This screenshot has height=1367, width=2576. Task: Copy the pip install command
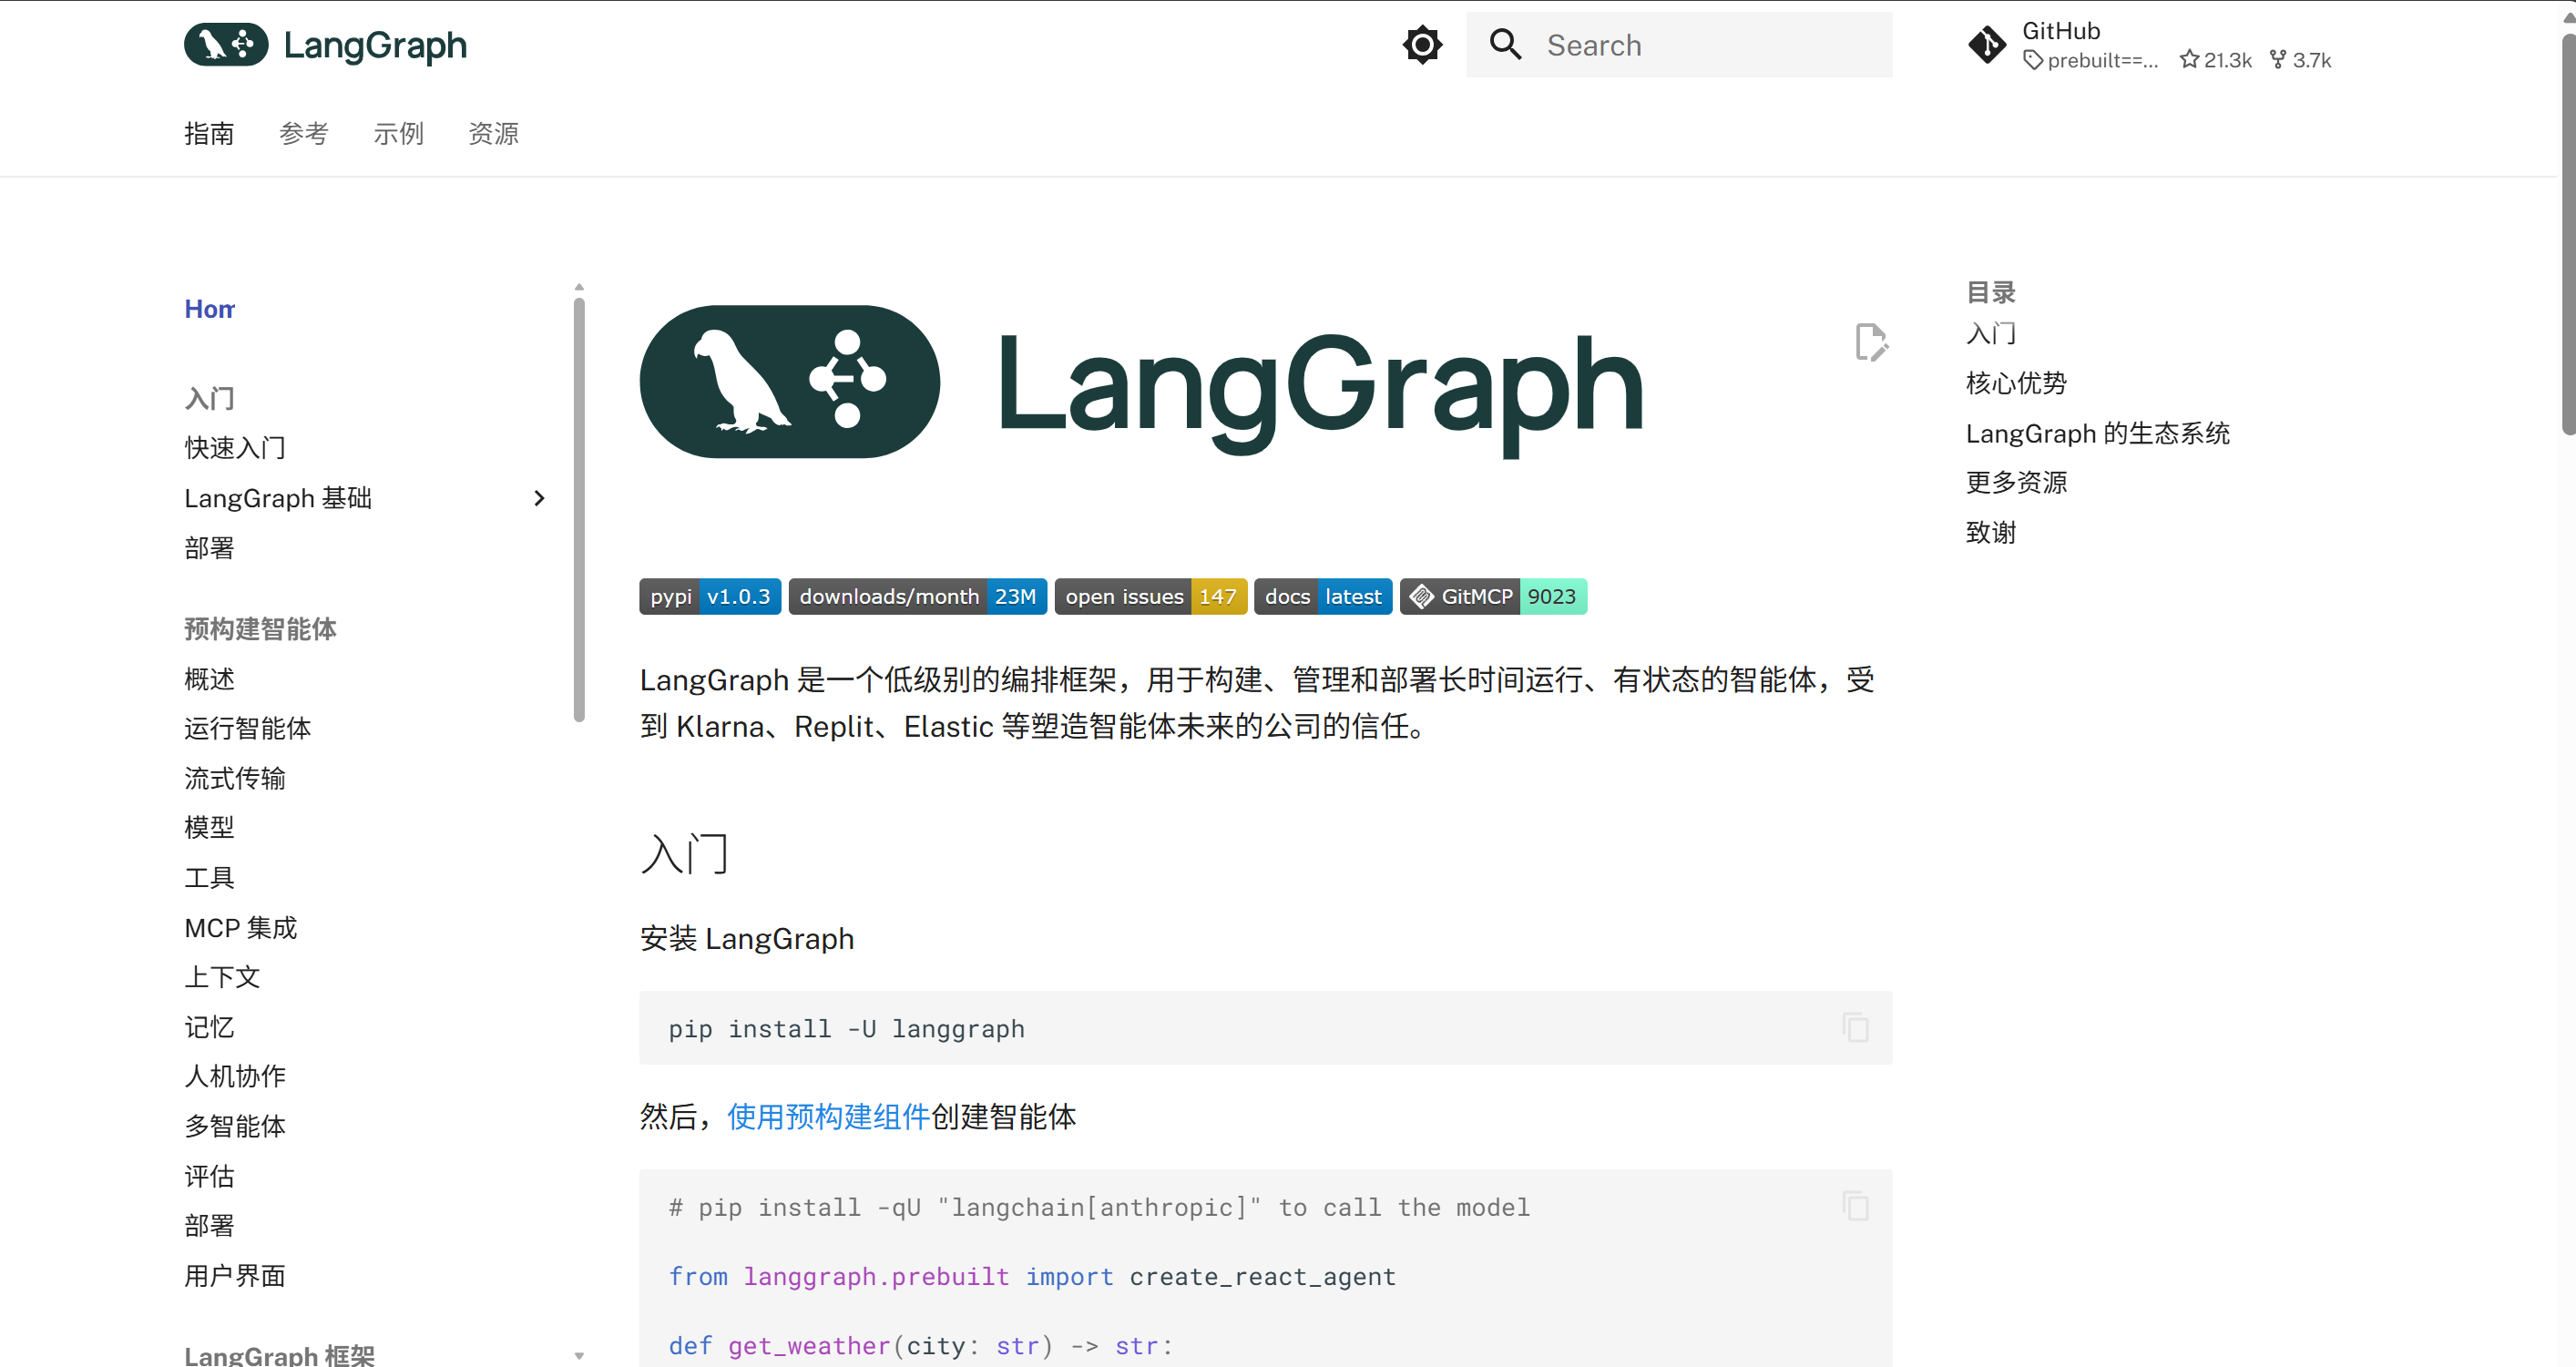coord(1855,1028)
